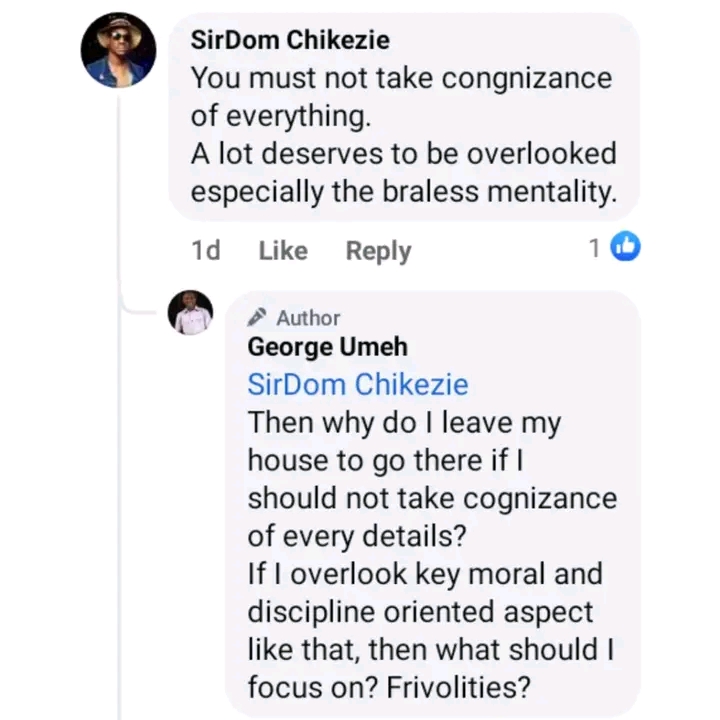Image resolution: width=720 pixels, height=720 pixels.
Task: Click the line 'If I overlook key moral and'
Action: tap(425, 574)
